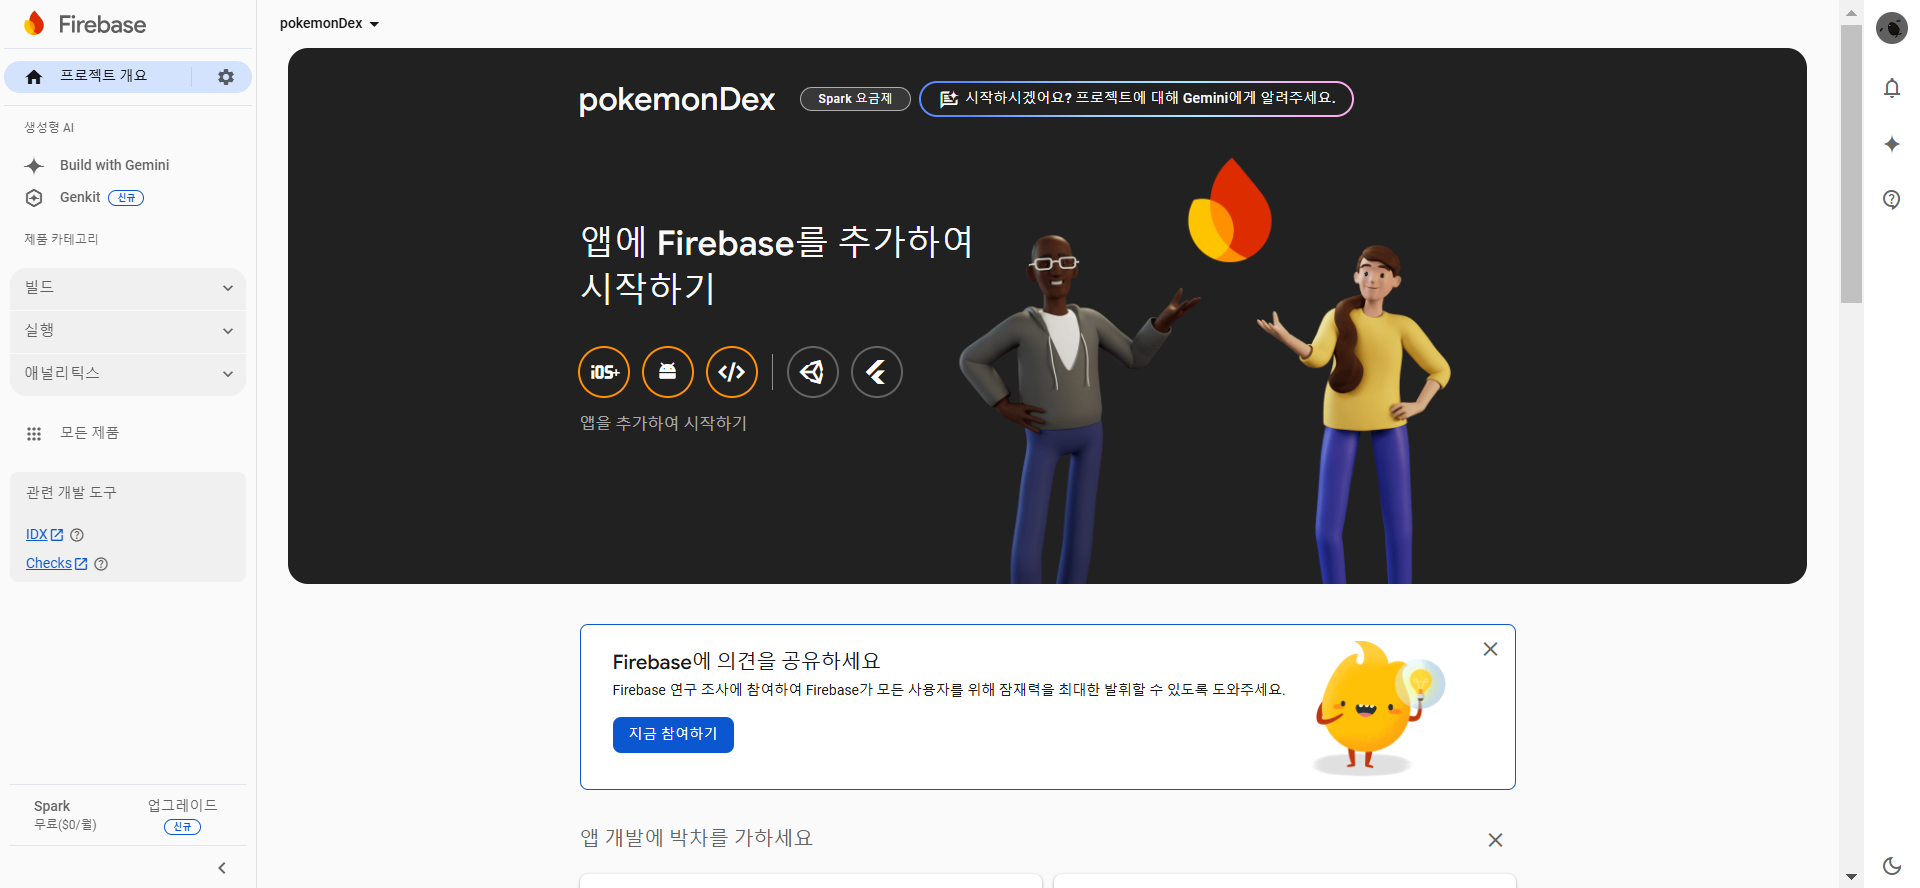Screen dimensions: 1920x888
Task: Click the Spark 무료 plan label
Action: (65, 815)
